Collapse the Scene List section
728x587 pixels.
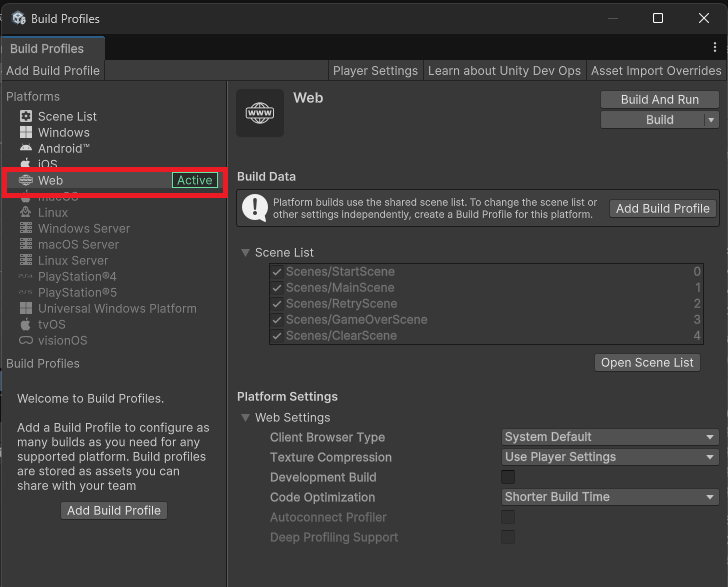tap(246, 253)
